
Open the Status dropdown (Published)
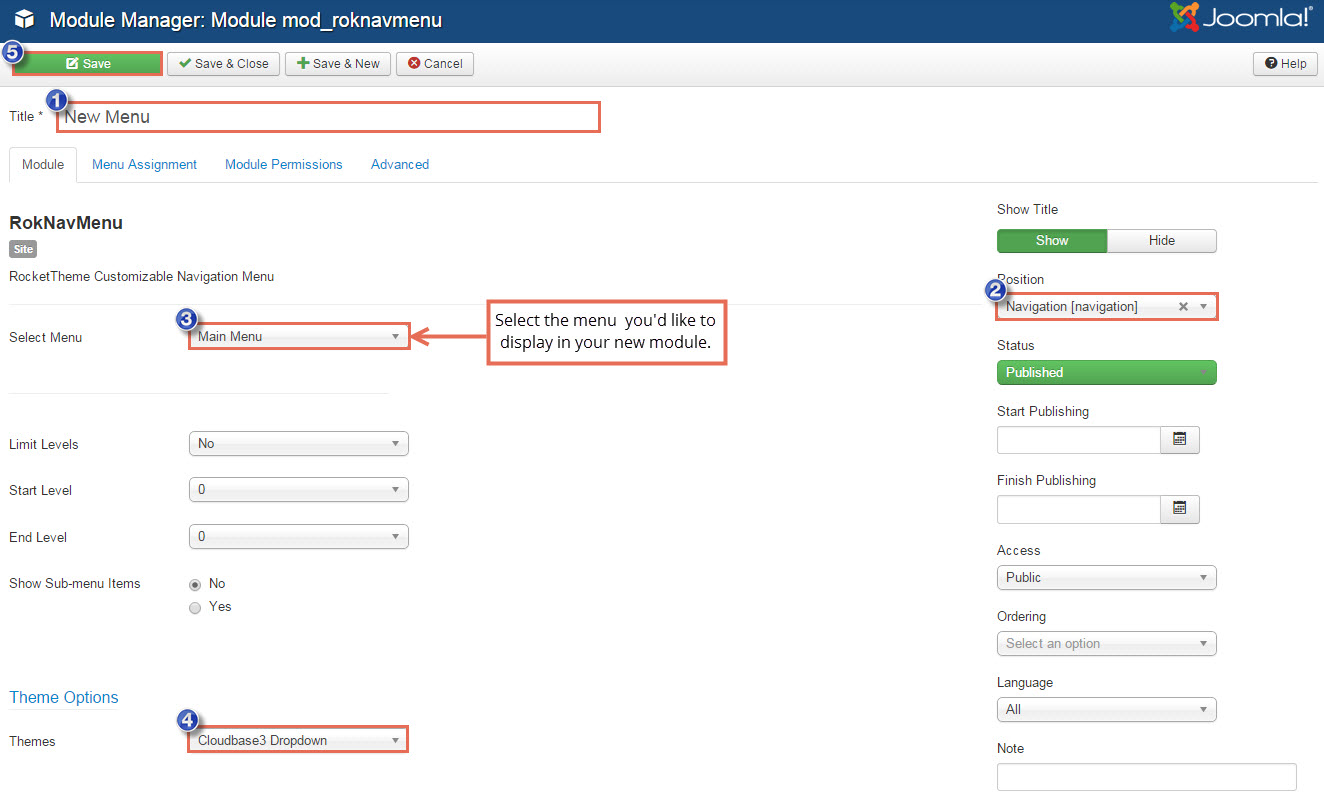(x=1107, y=373)
